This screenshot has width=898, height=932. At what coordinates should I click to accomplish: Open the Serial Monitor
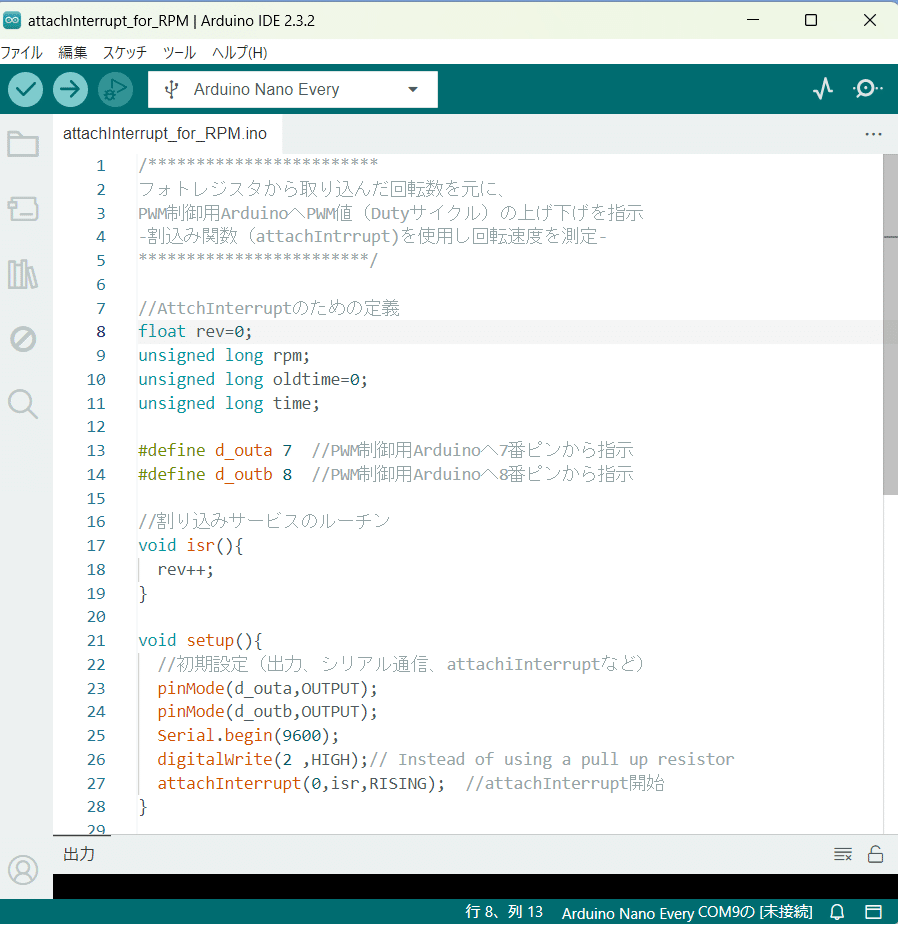[x=867, y=89]
